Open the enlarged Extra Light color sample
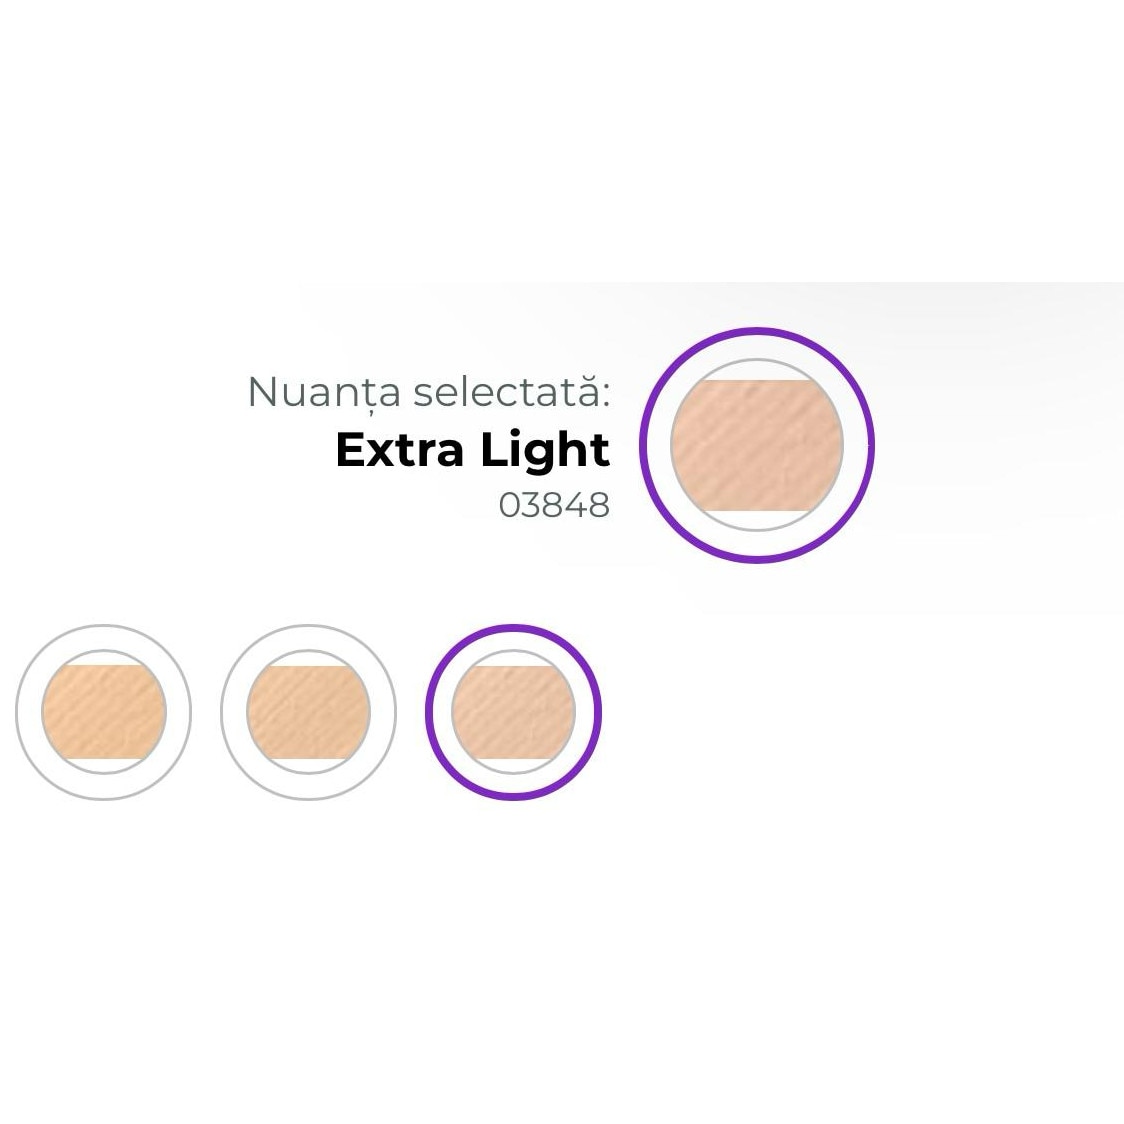 pyautogui.click(x=757, y=444)
